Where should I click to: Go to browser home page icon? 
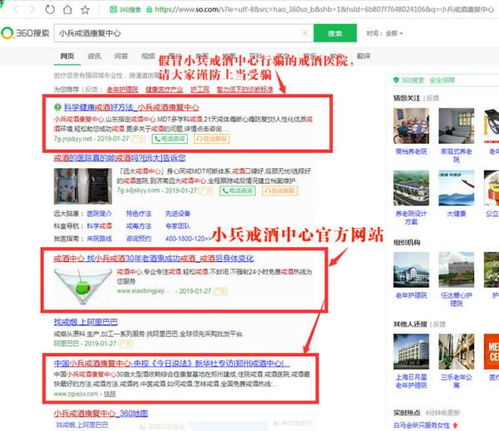68,9
